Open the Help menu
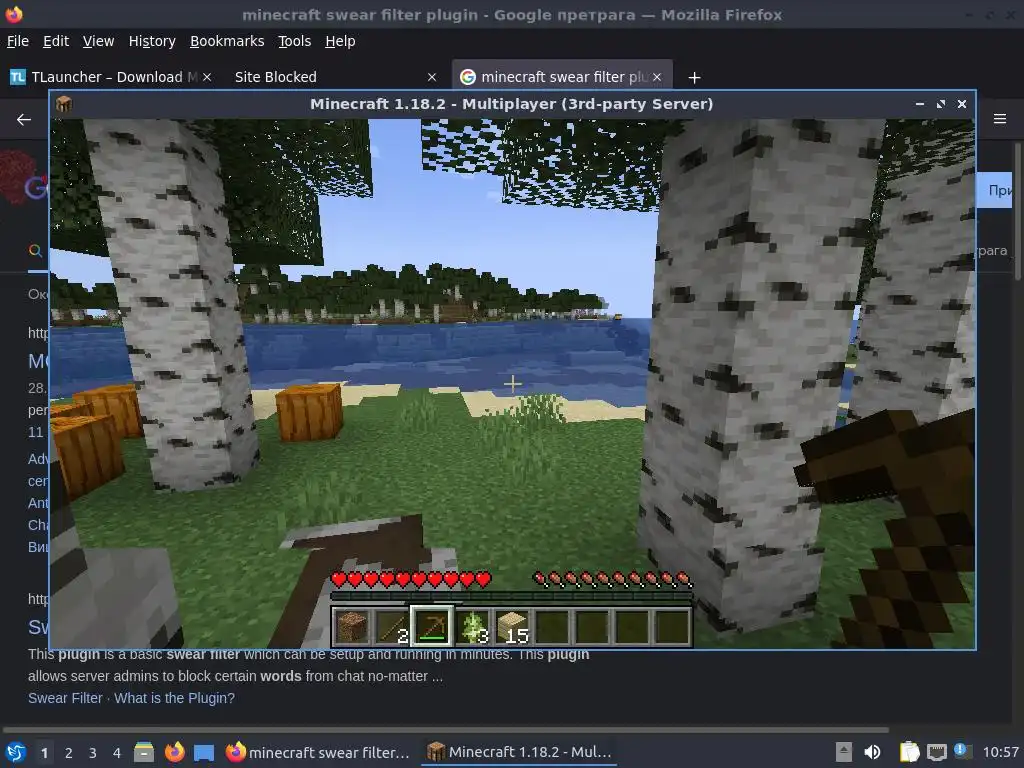This screenshot has width=1024, height=768. click(340, 41)
